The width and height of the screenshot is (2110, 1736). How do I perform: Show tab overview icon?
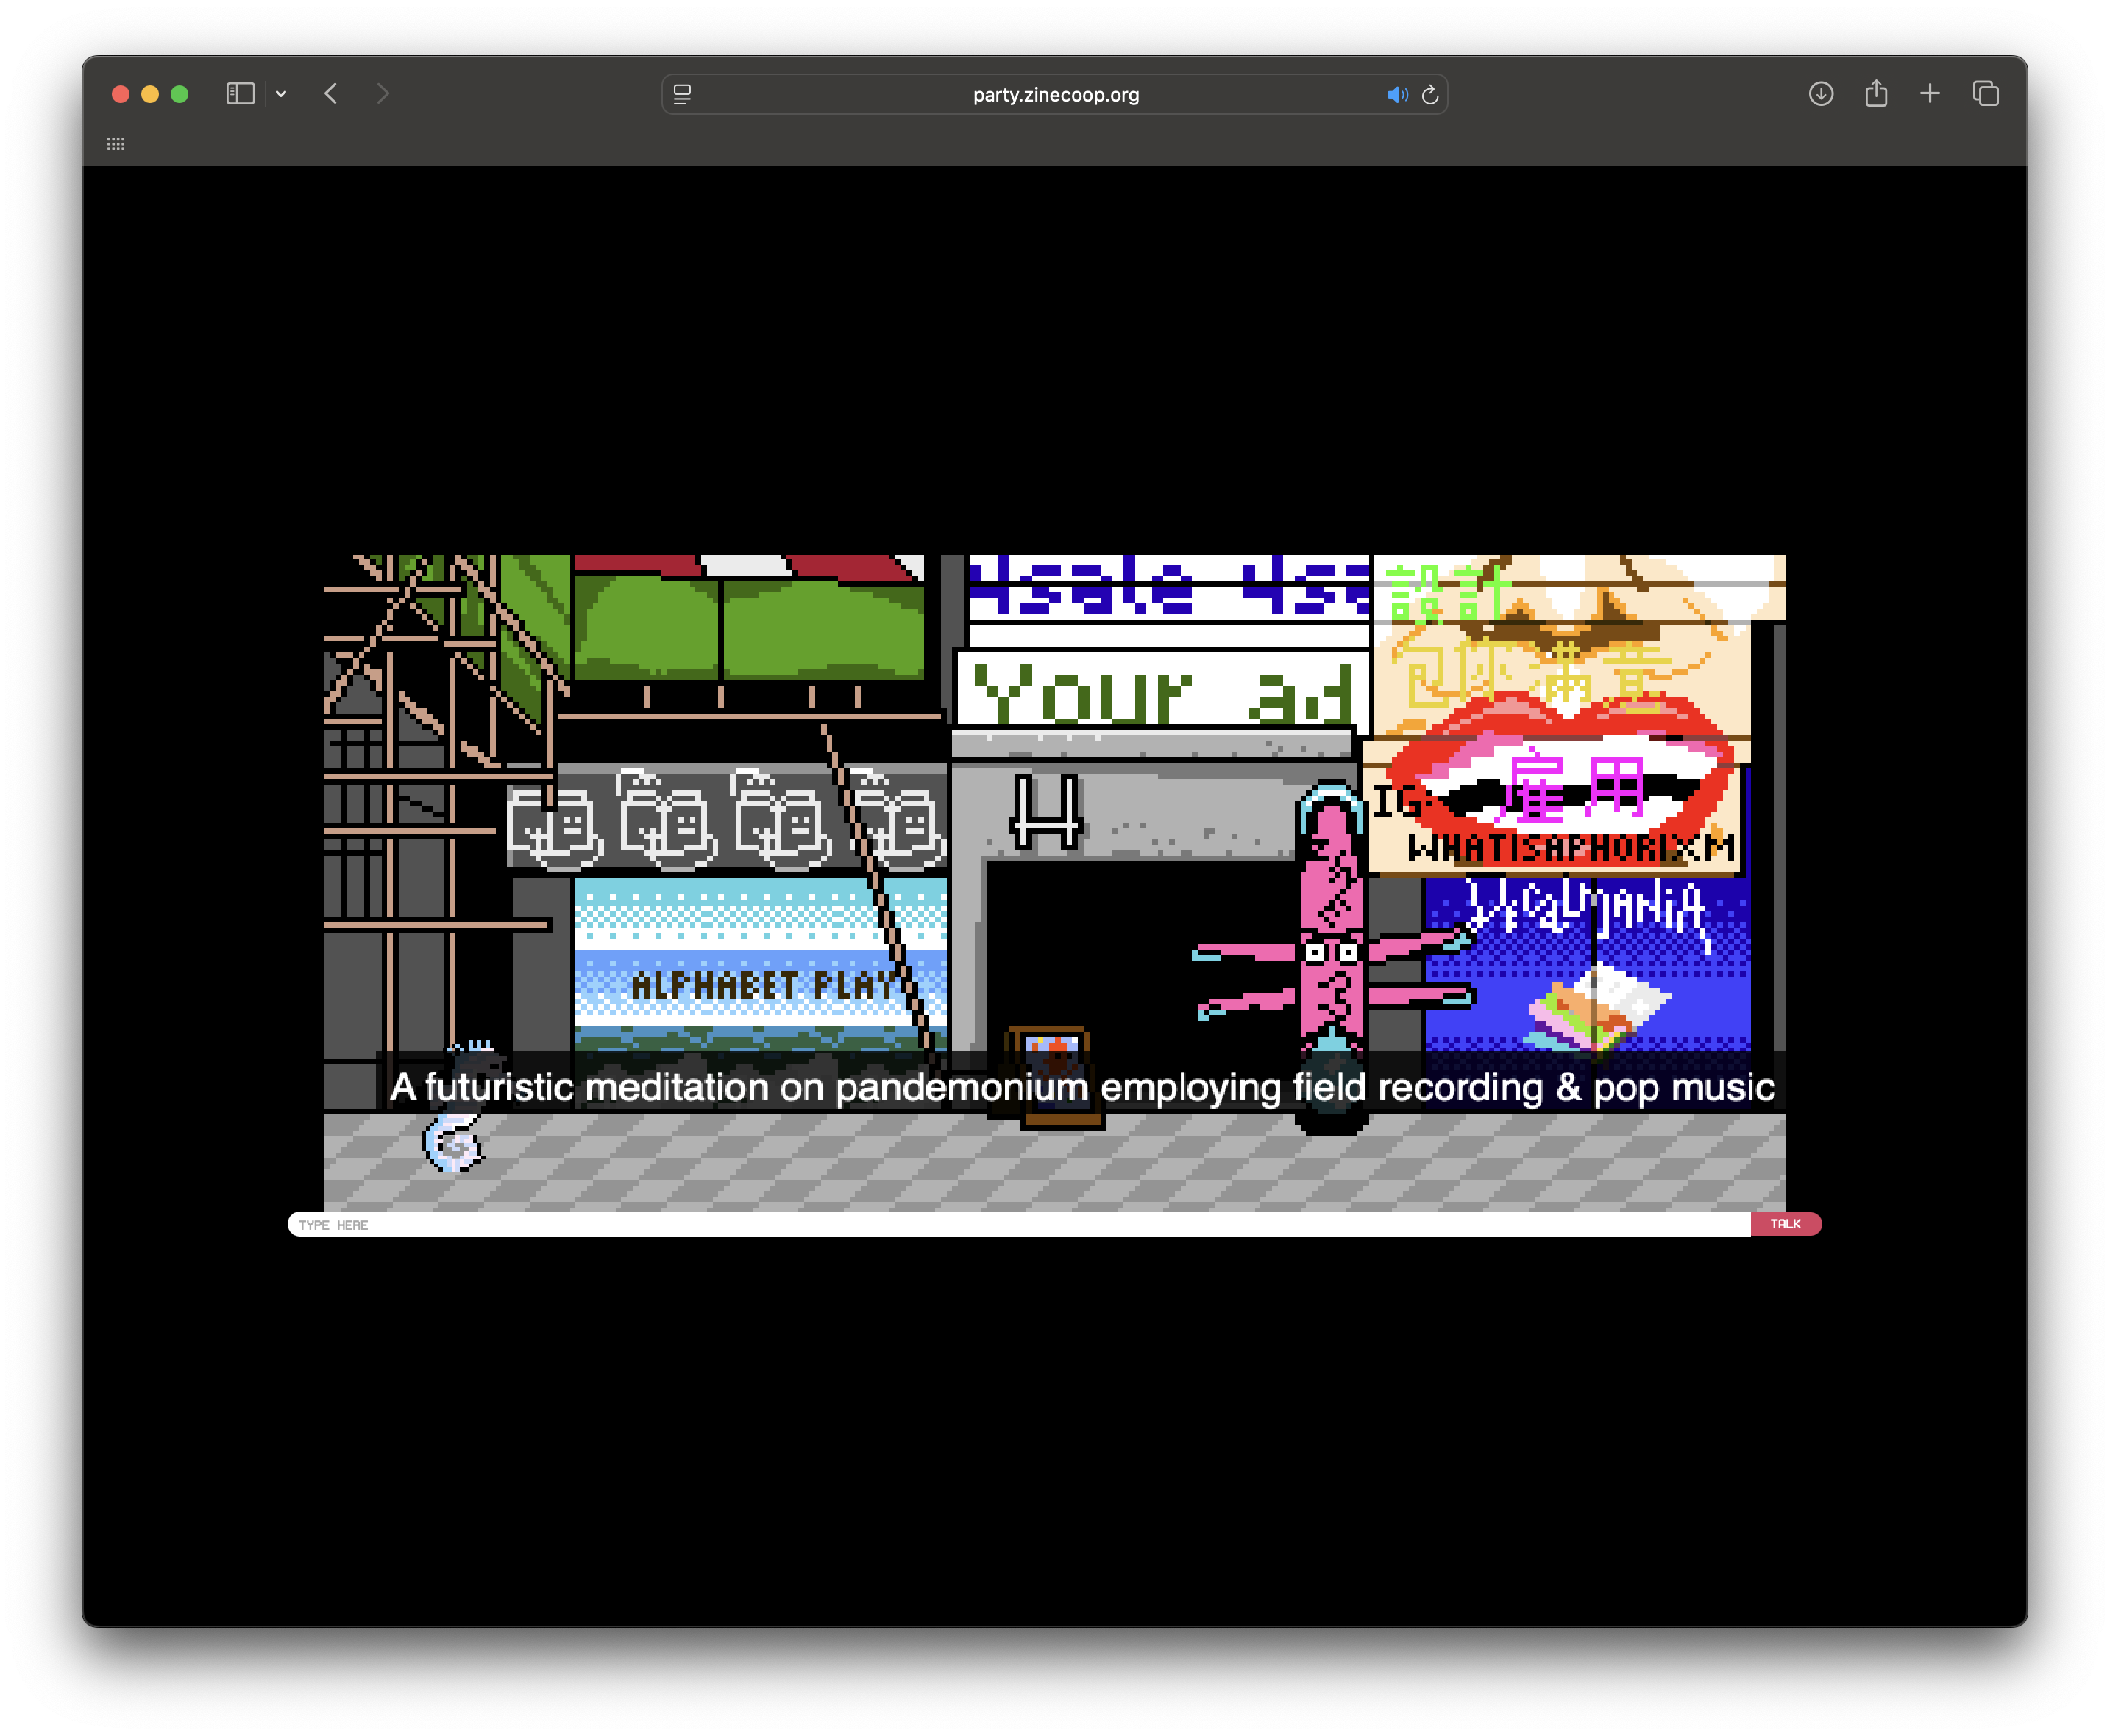(x=1986, y=94)
